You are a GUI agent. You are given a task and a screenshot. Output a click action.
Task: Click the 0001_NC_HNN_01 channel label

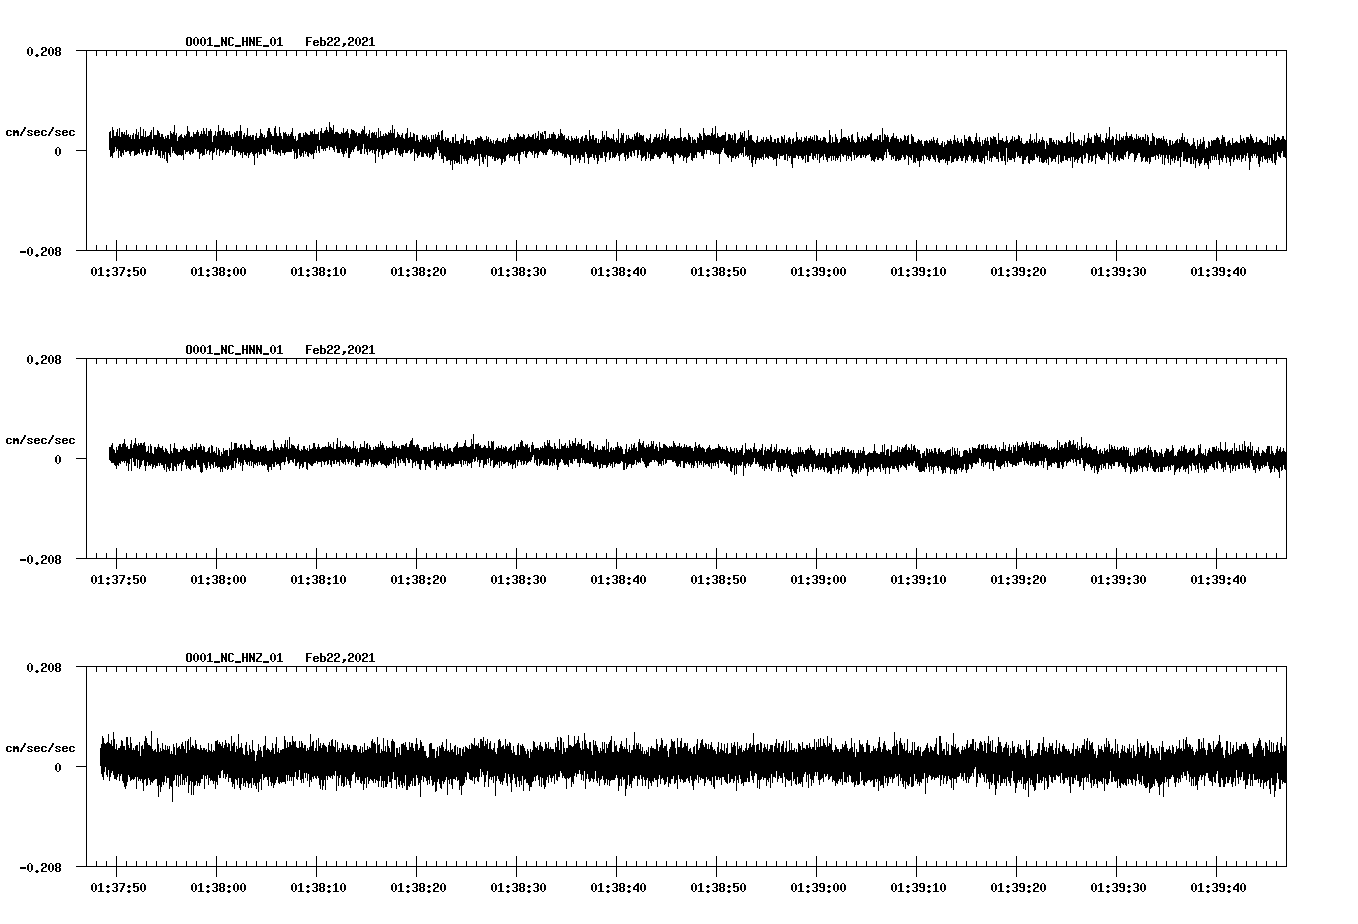click(233, 349)
